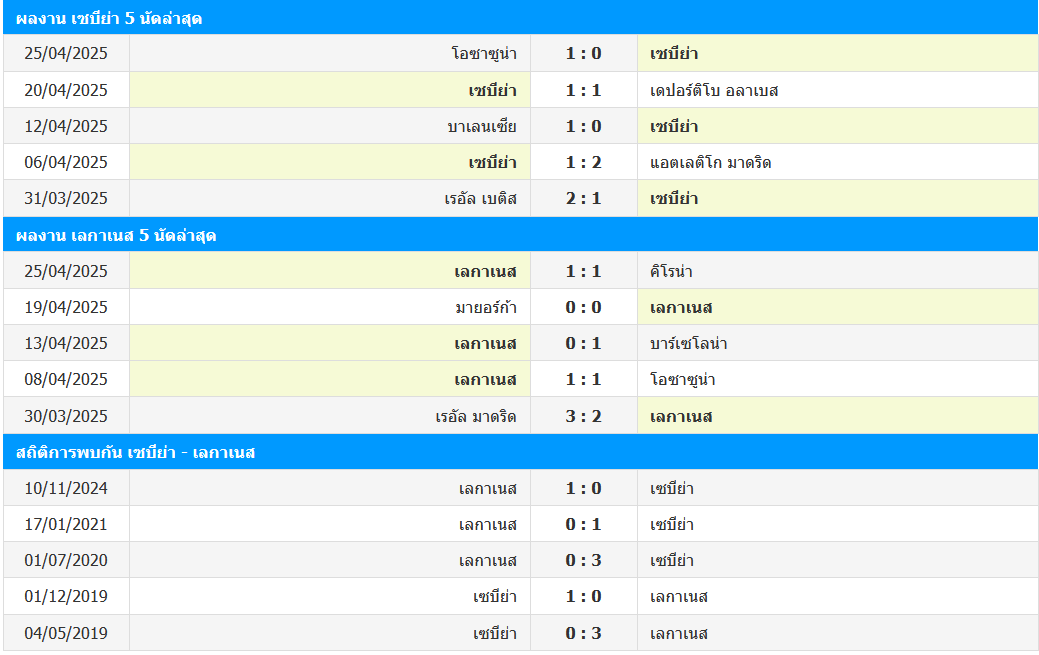Image resolution: width=1039 pixels, height=655 pixels.
Task: Click the date 17/01/2021
Action: point(66,524)
